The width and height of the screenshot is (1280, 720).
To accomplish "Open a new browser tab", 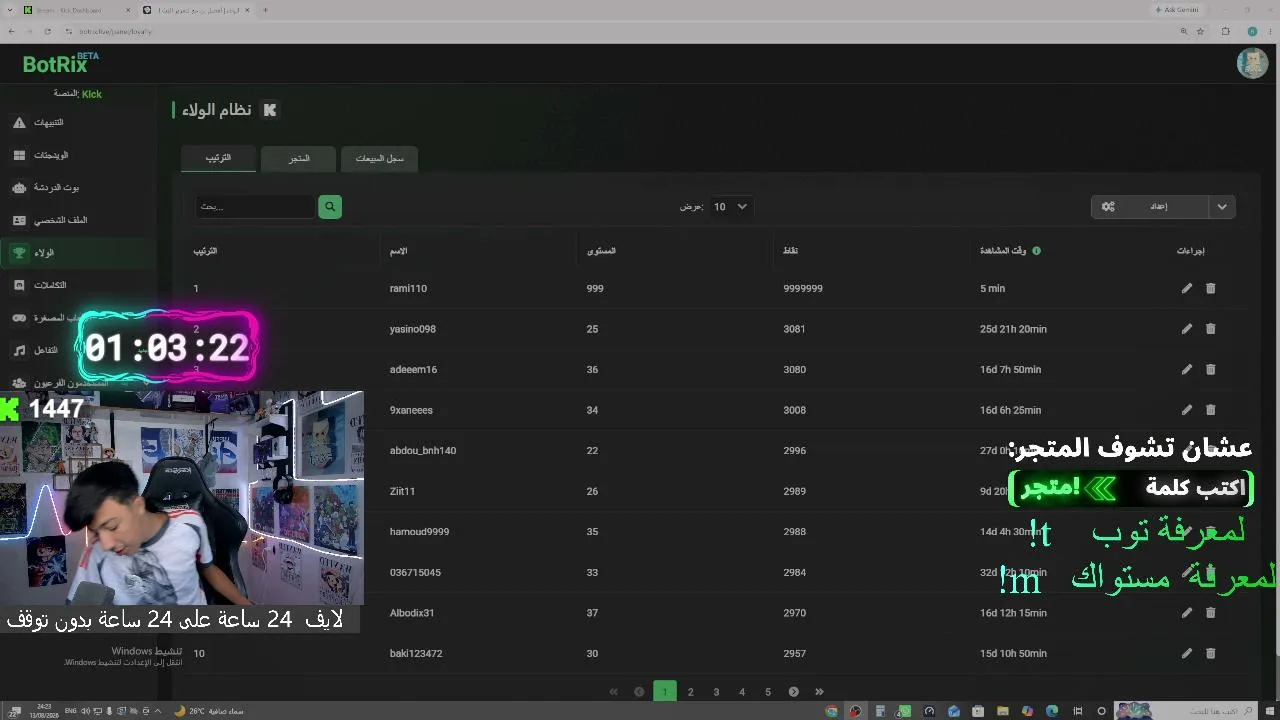I will pyautogui.click(x=265, y=10).
